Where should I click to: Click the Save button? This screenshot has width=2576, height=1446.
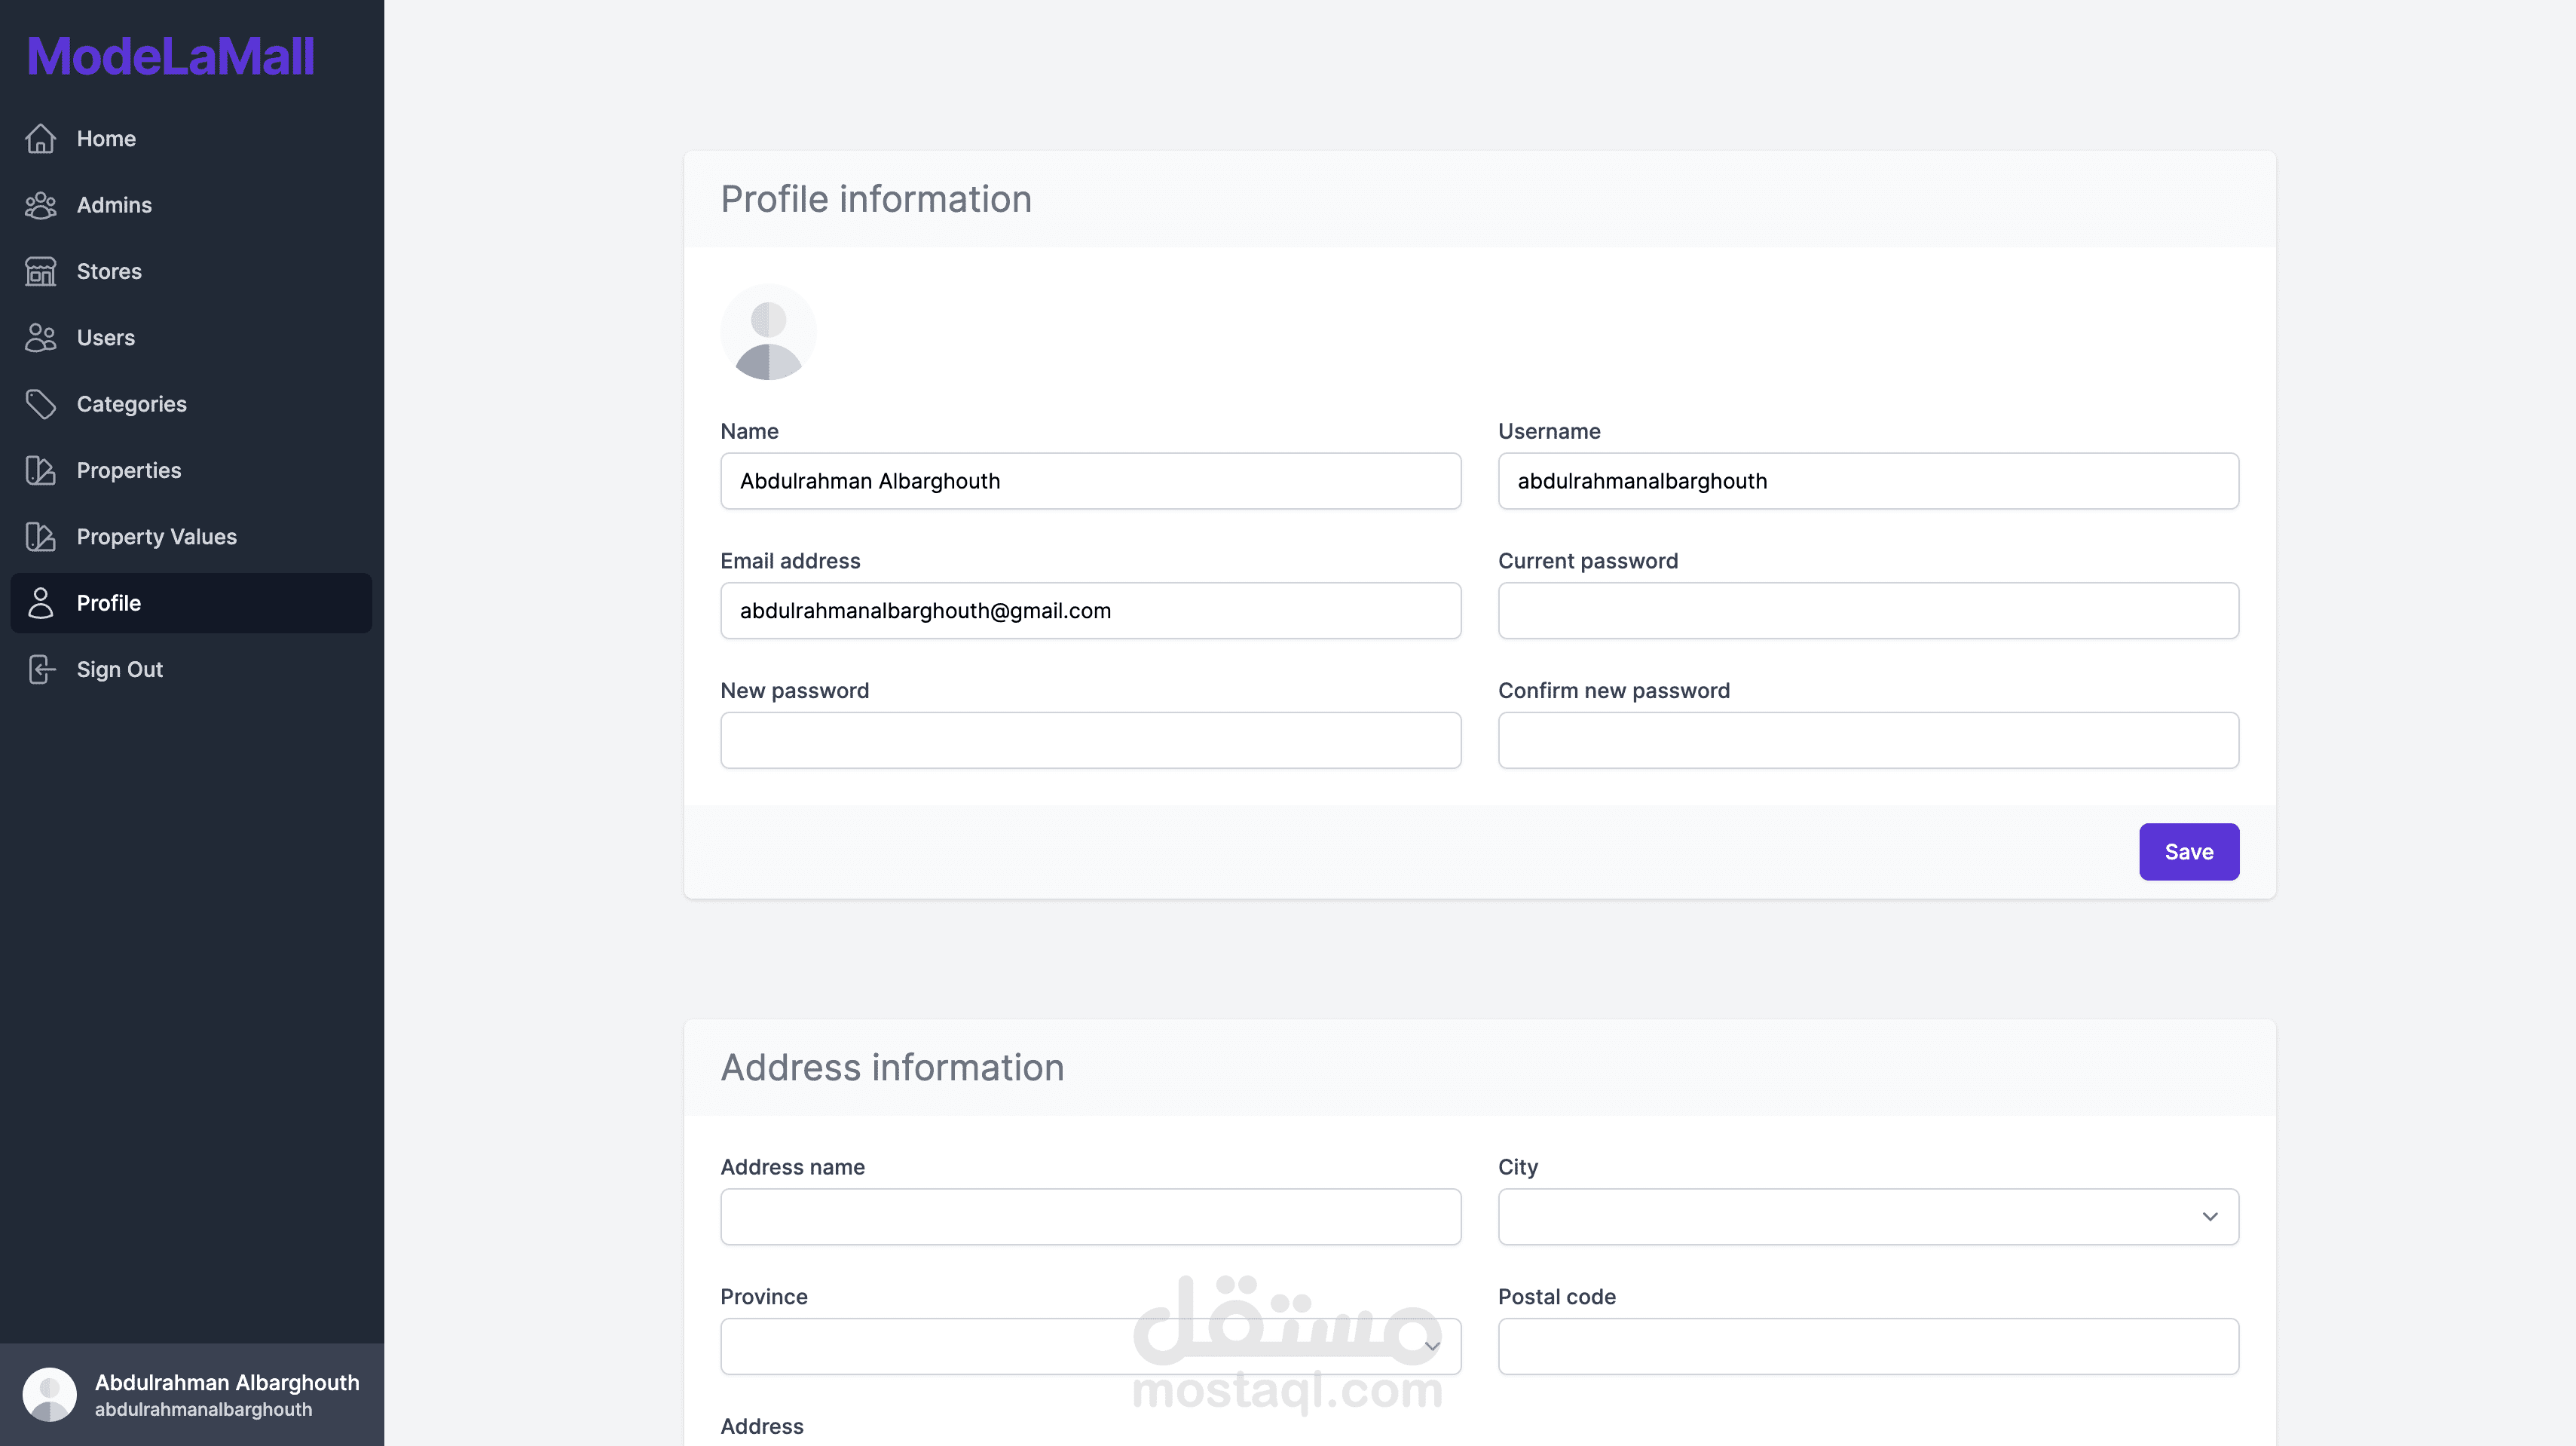[x=2189, y=851]
